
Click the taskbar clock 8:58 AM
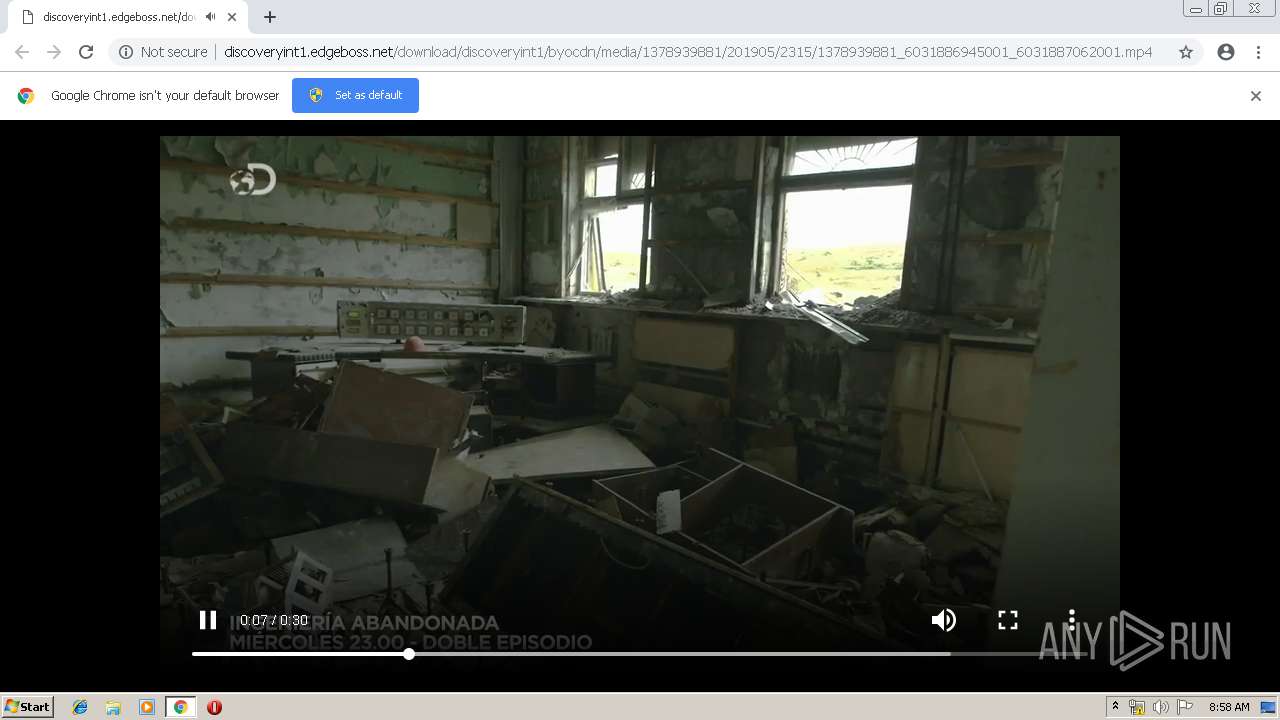[x=1229, y=707]
